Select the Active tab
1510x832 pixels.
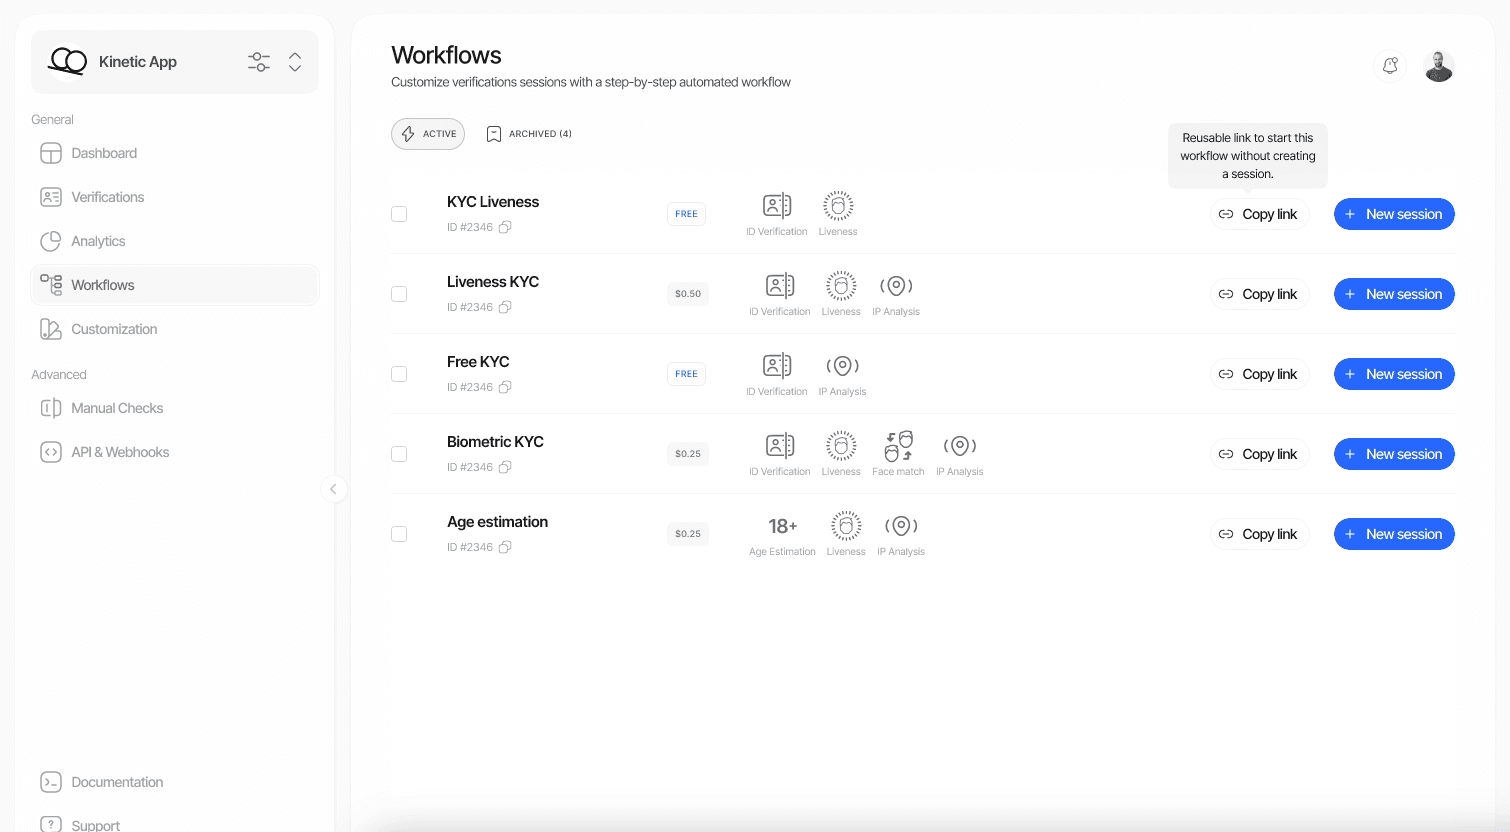[428, 134]
